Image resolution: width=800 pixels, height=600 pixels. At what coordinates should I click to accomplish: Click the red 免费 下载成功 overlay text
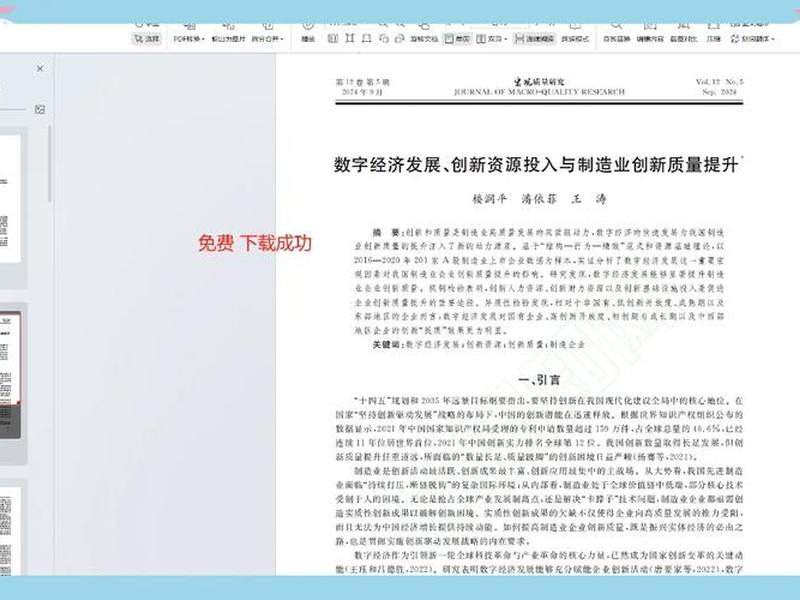(255, 243)
